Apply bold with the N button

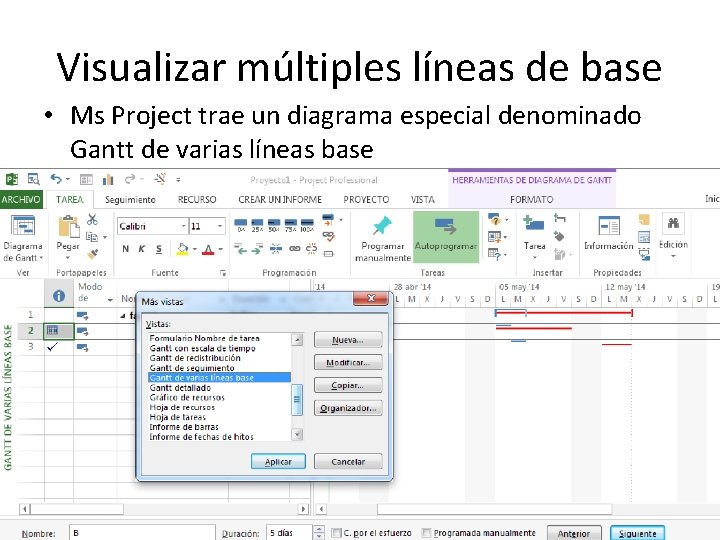125,249
